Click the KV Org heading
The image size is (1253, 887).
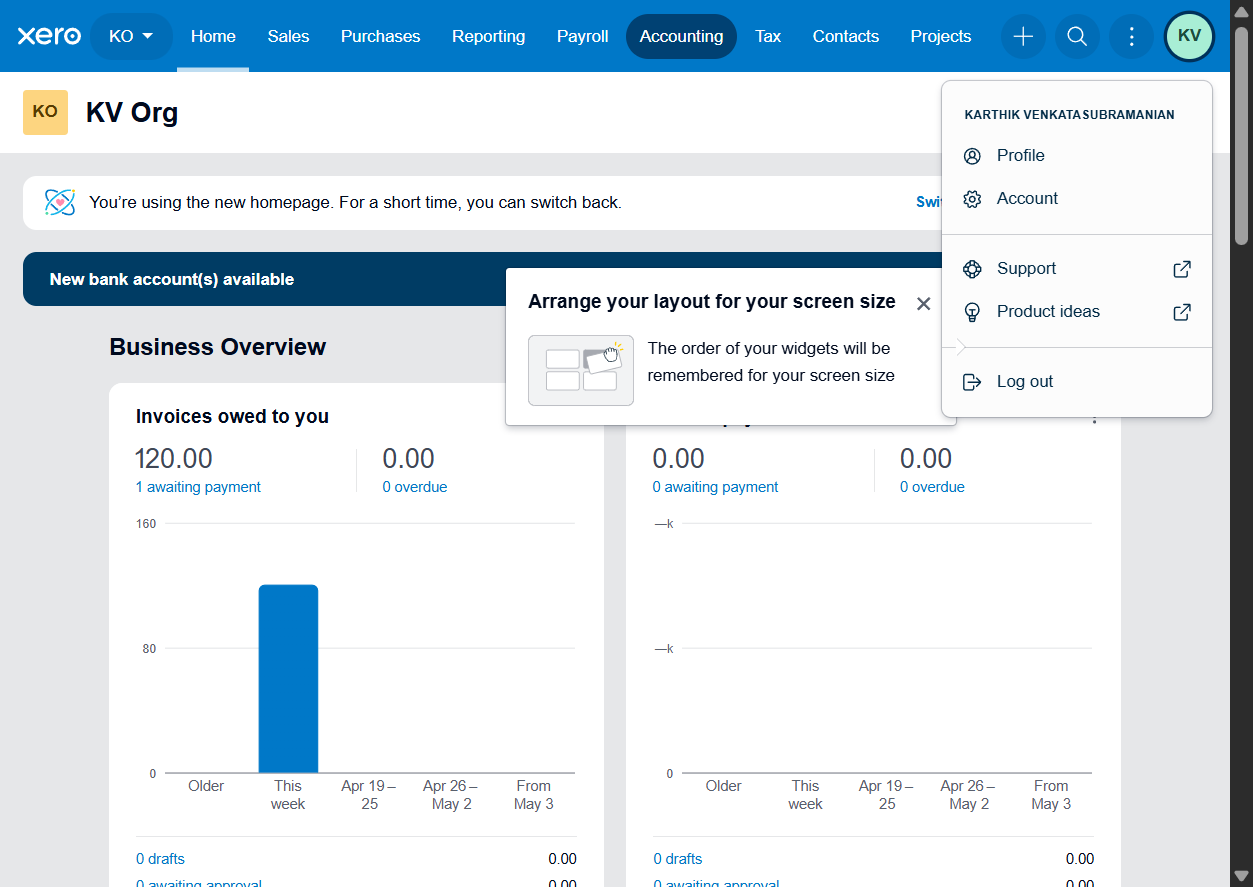click(132, 112)
